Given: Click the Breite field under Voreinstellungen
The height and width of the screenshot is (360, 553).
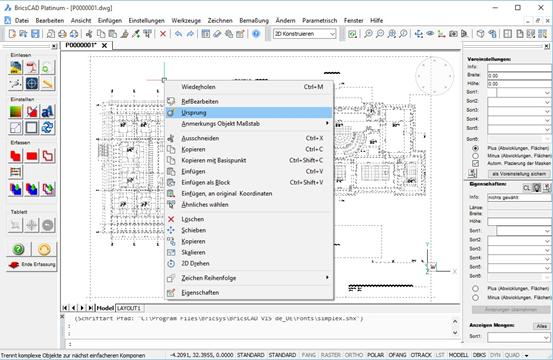Looking at the screenshot, I should click(519, 75).
